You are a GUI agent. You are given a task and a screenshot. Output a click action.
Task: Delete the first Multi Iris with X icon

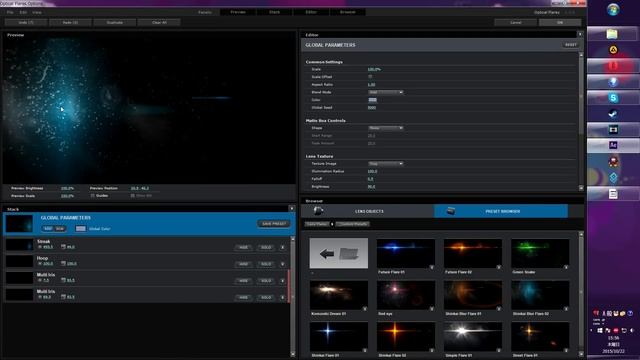coord(282,281)
